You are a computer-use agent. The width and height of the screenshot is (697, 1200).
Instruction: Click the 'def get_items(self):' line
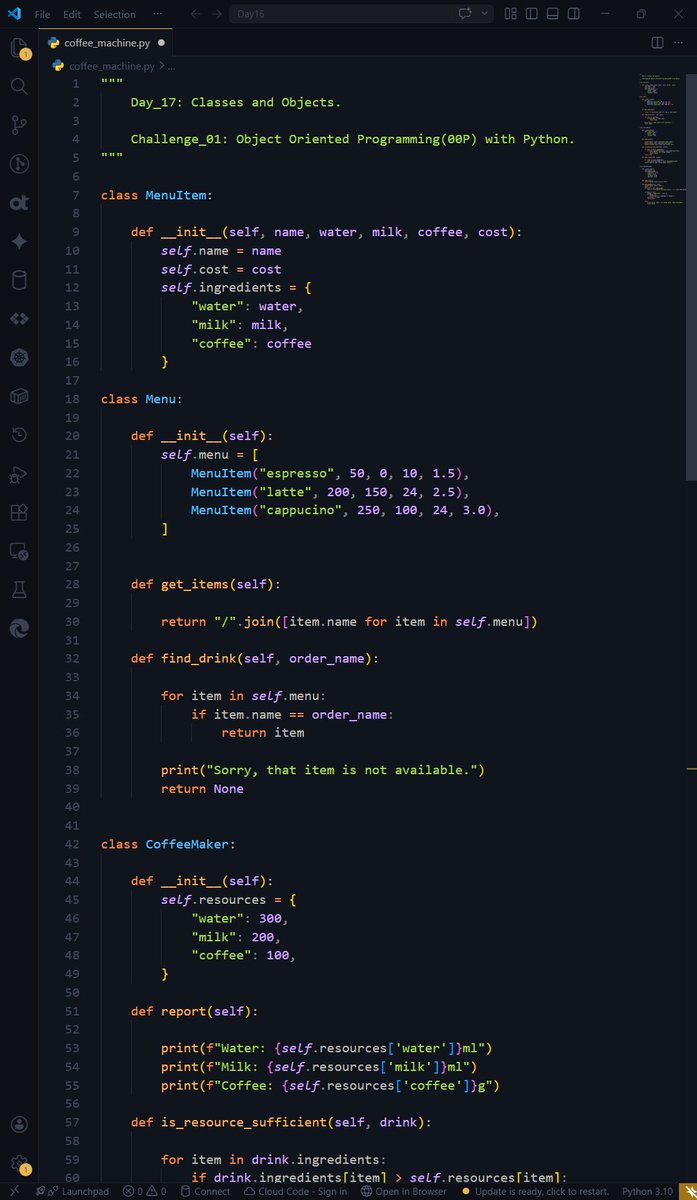coord(206,584)
